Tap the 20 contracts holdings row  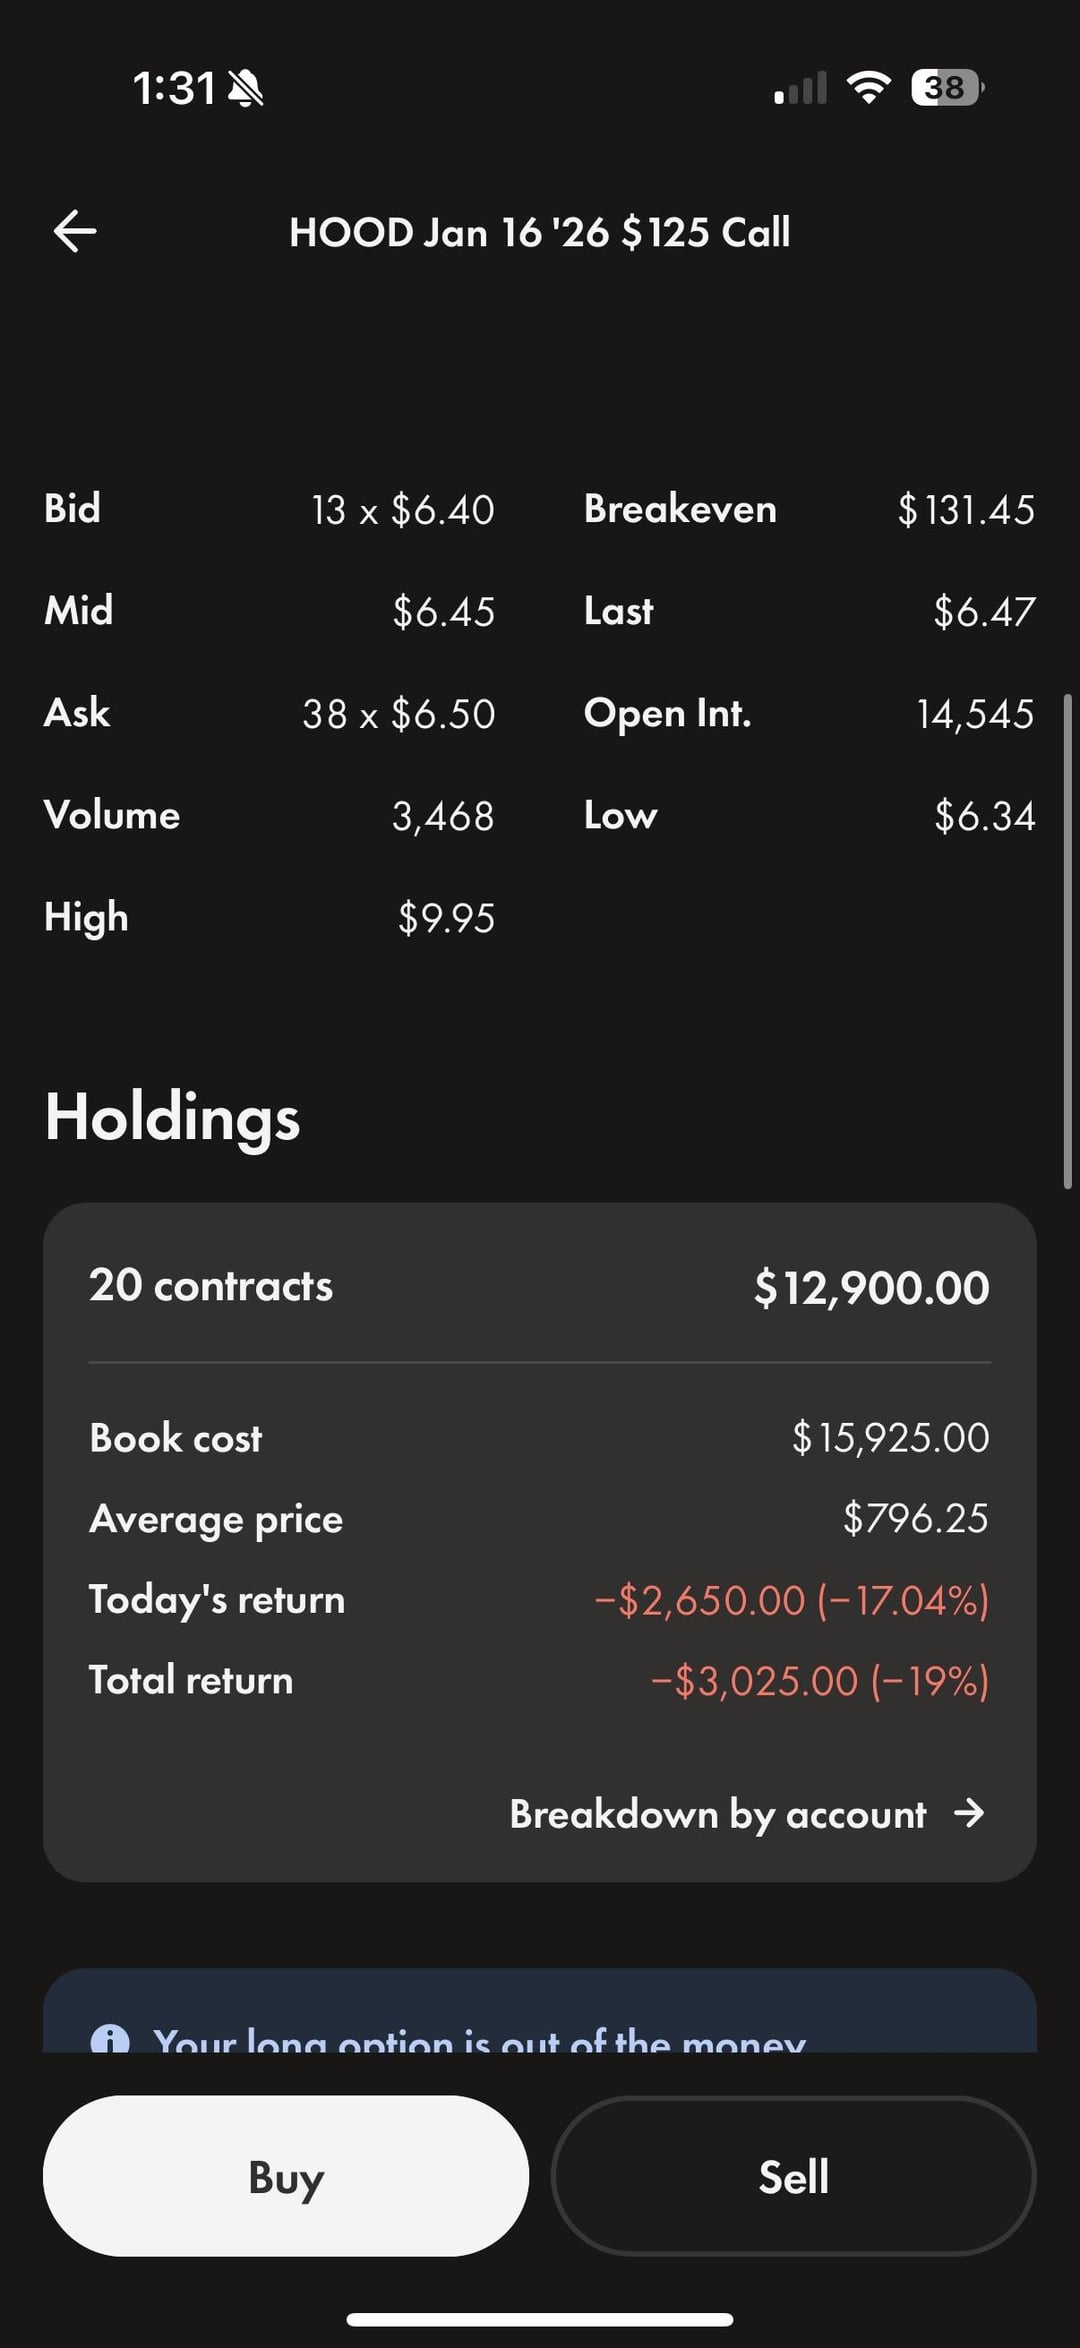coord(540,1286)
